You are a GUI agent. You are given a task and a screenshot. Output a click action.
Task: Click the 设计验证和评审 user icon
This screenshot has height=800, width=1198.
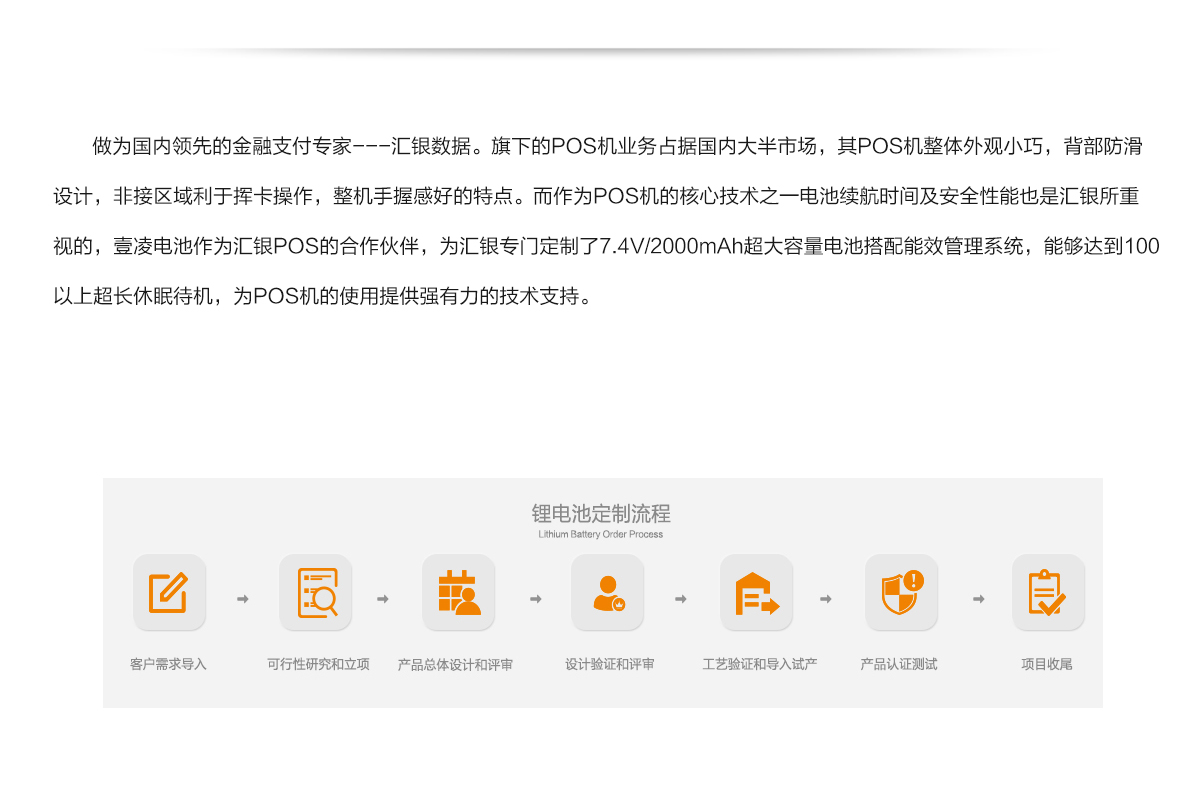(x=608, y=592)
